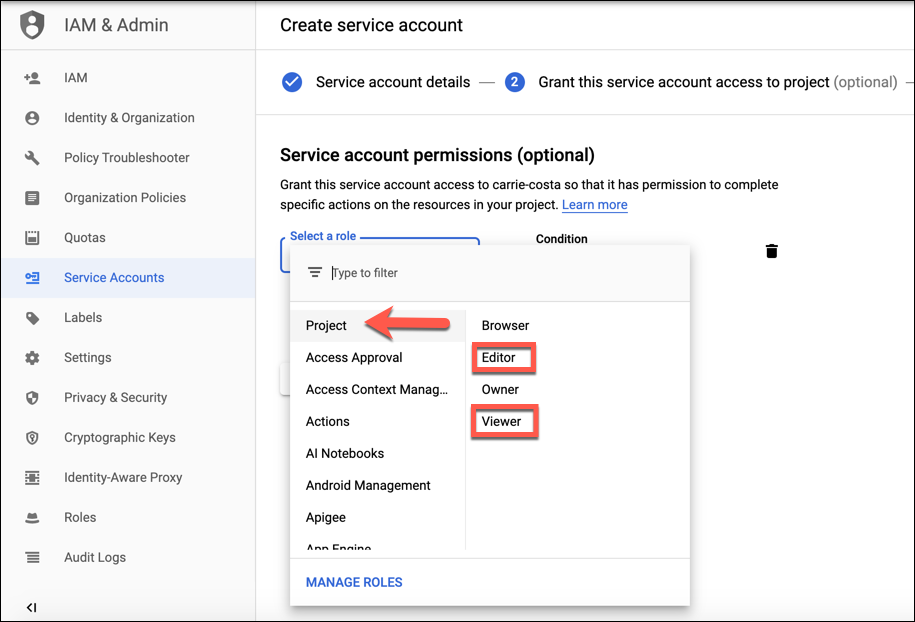Click the IAM & Admin shield logo
The height and width of the screenshot is (622, 915).
[32, 25]
